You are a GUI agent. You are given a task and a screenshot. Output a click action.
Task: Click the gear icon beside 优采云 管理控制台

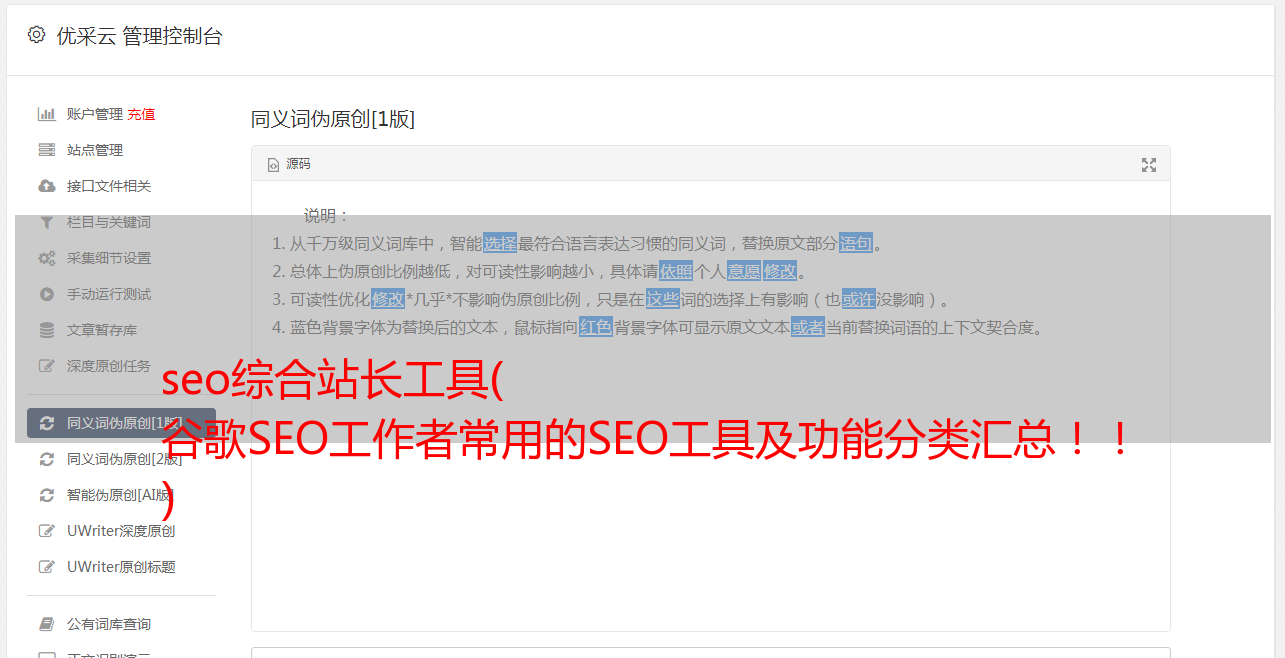37,35
